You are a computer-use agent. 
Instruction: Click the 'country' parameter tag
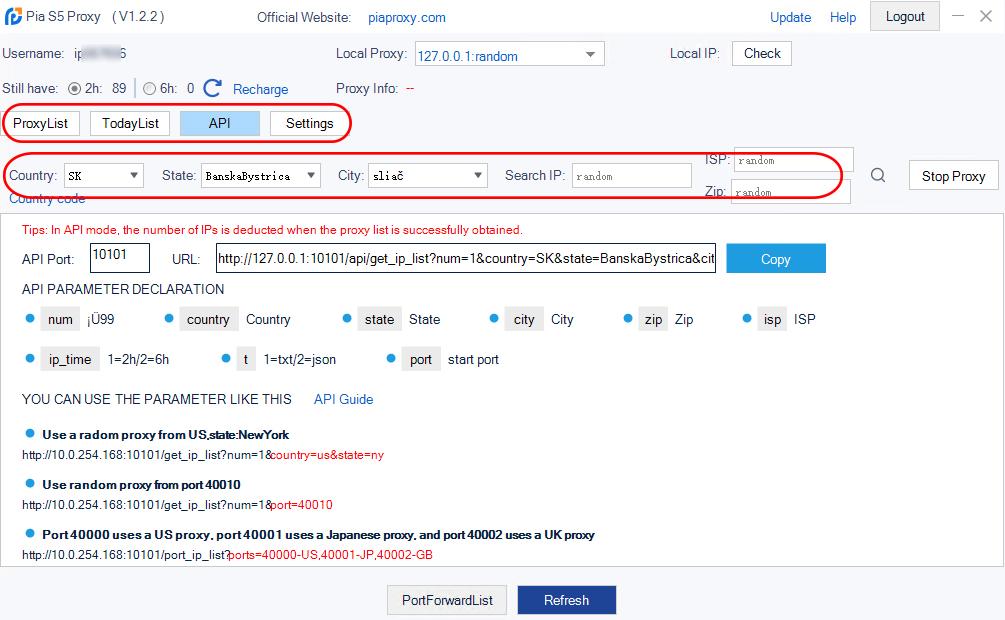(x=208, y=319)
